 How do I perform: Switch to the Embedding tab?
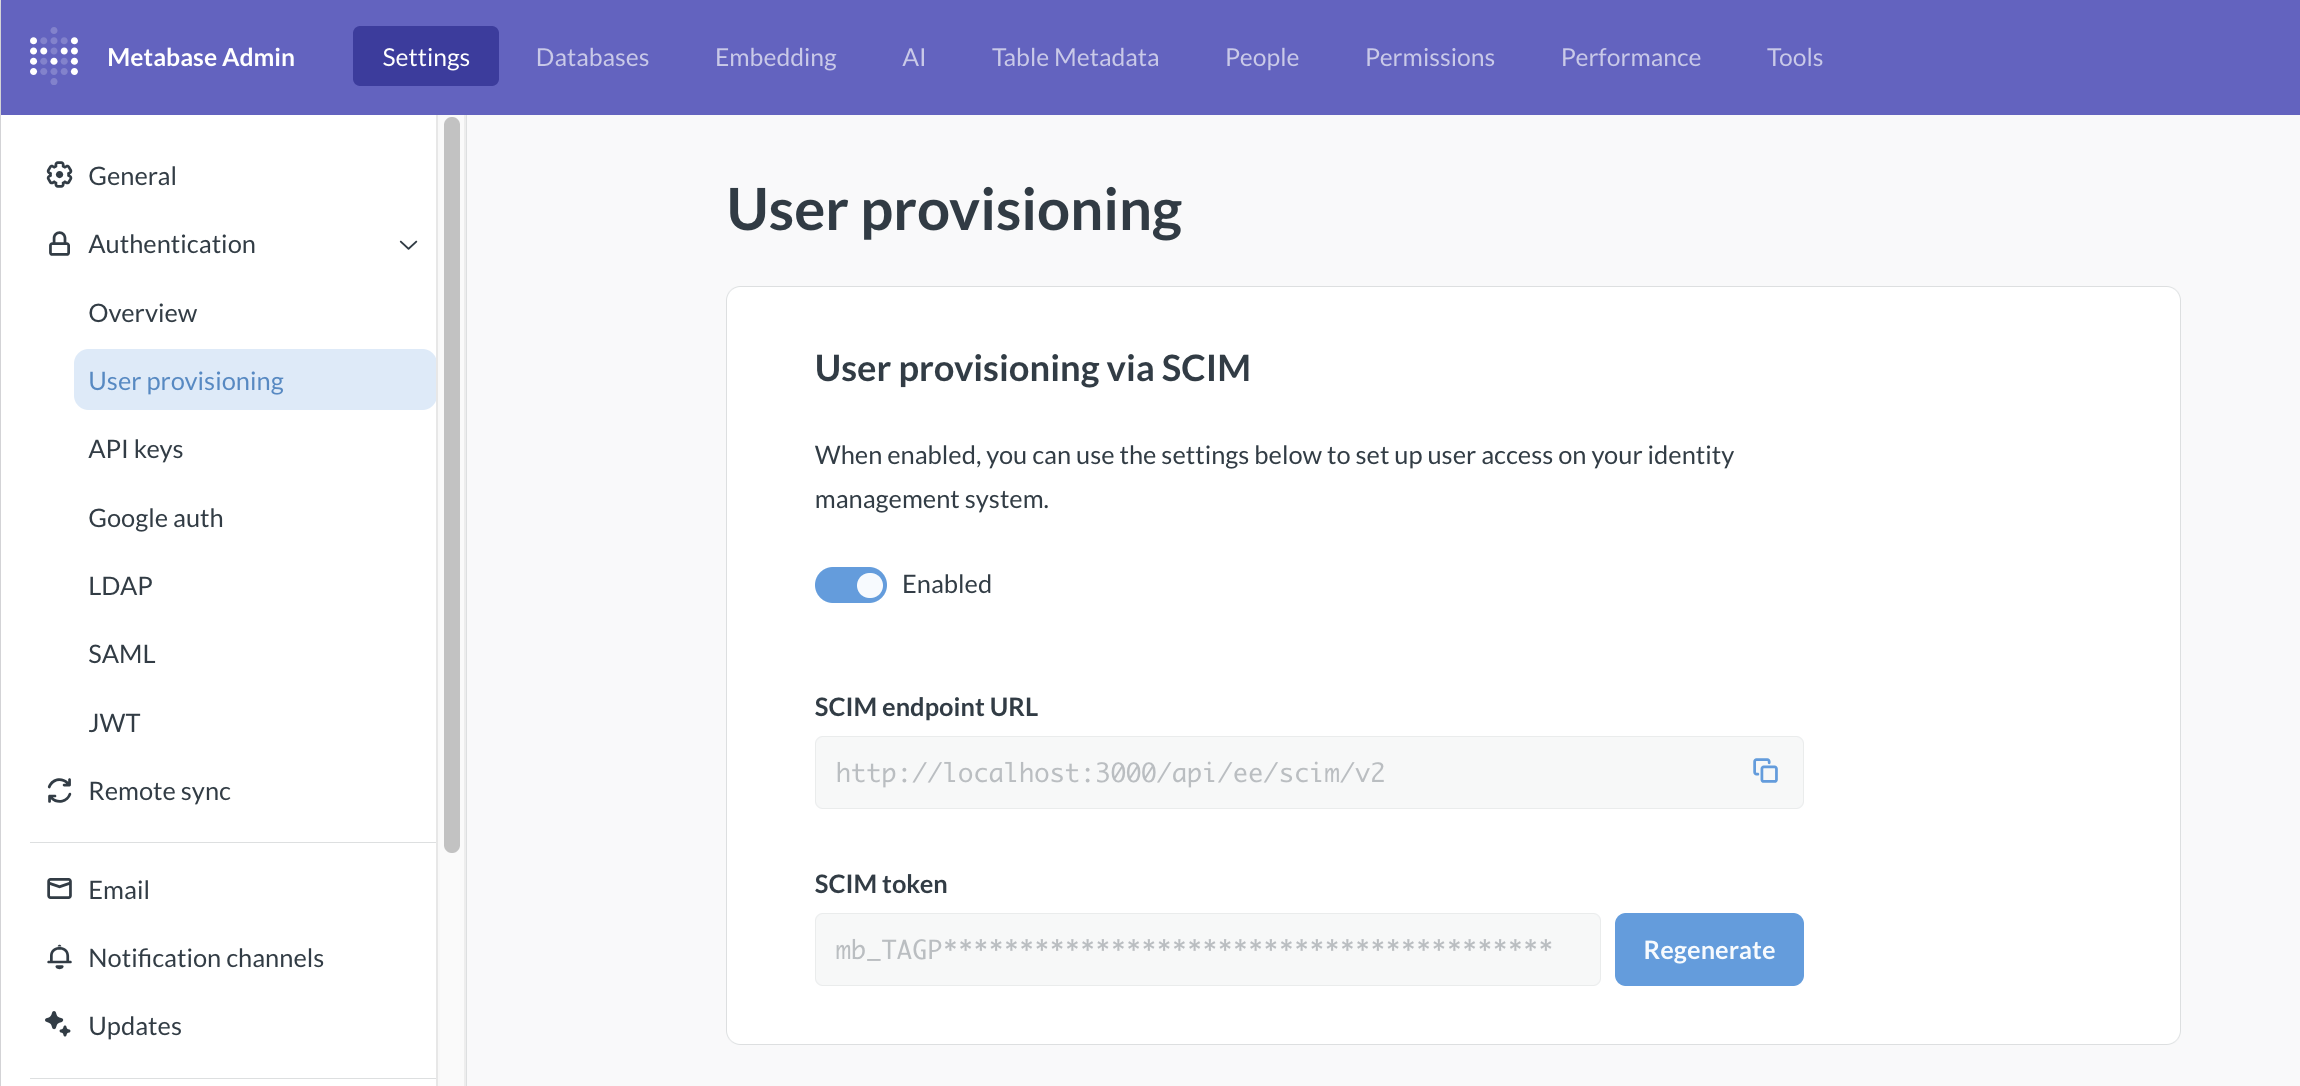[x=775, y=57]
